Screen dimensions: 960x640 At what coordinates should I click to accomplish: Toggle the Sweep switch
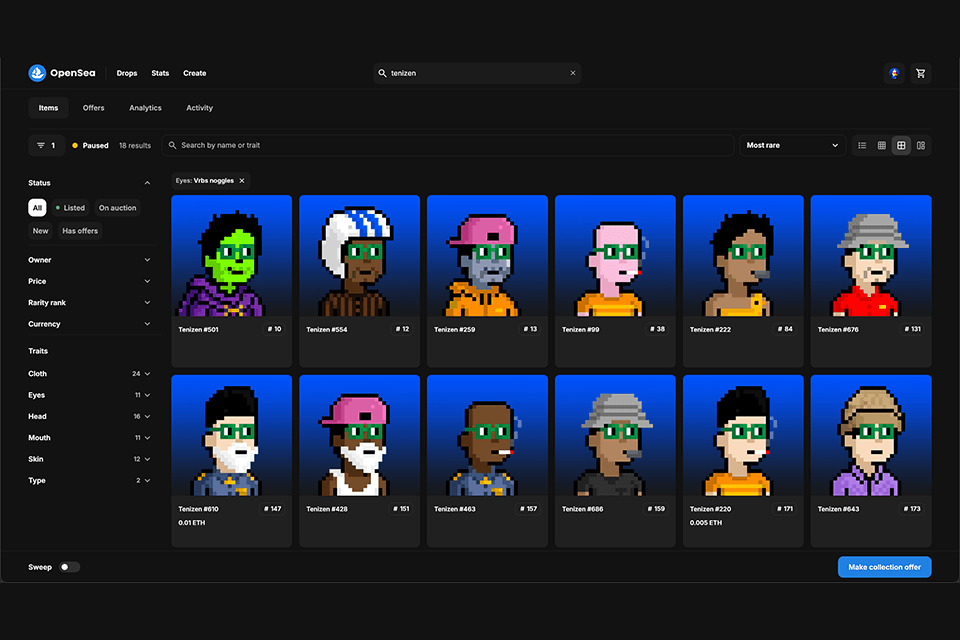point(69,567)
